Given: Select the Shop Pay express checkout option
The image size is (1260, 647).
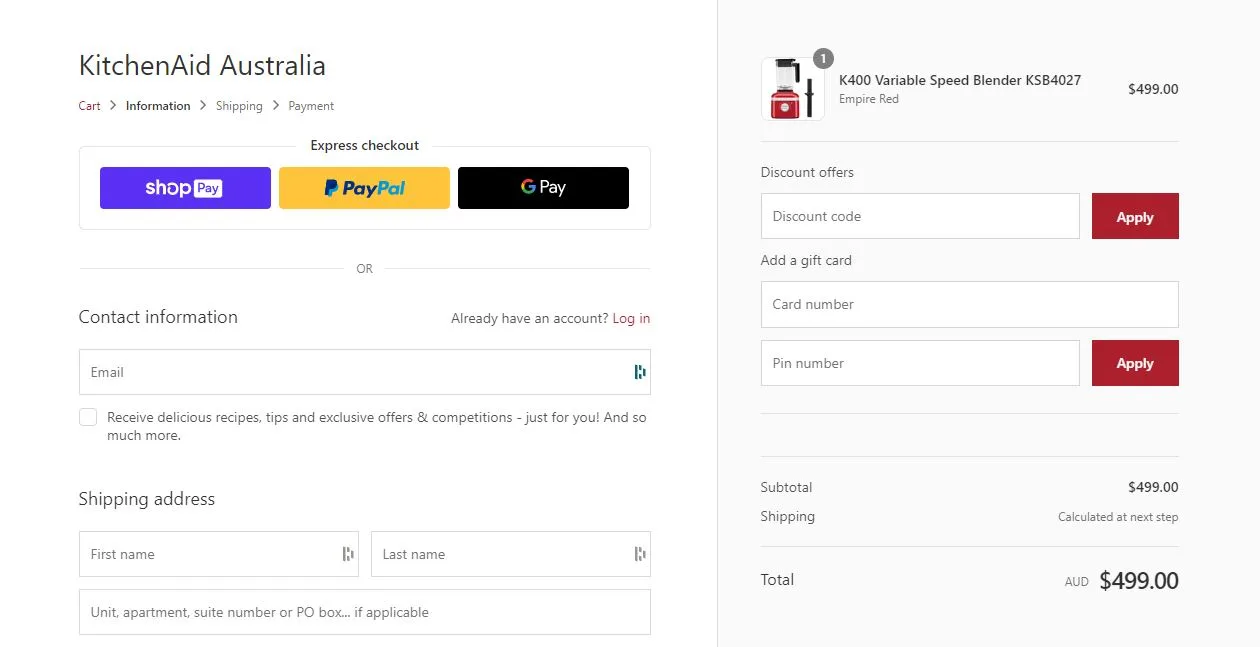Looking at the screenshot, I should pyautogui.click(x=185, y=187).
